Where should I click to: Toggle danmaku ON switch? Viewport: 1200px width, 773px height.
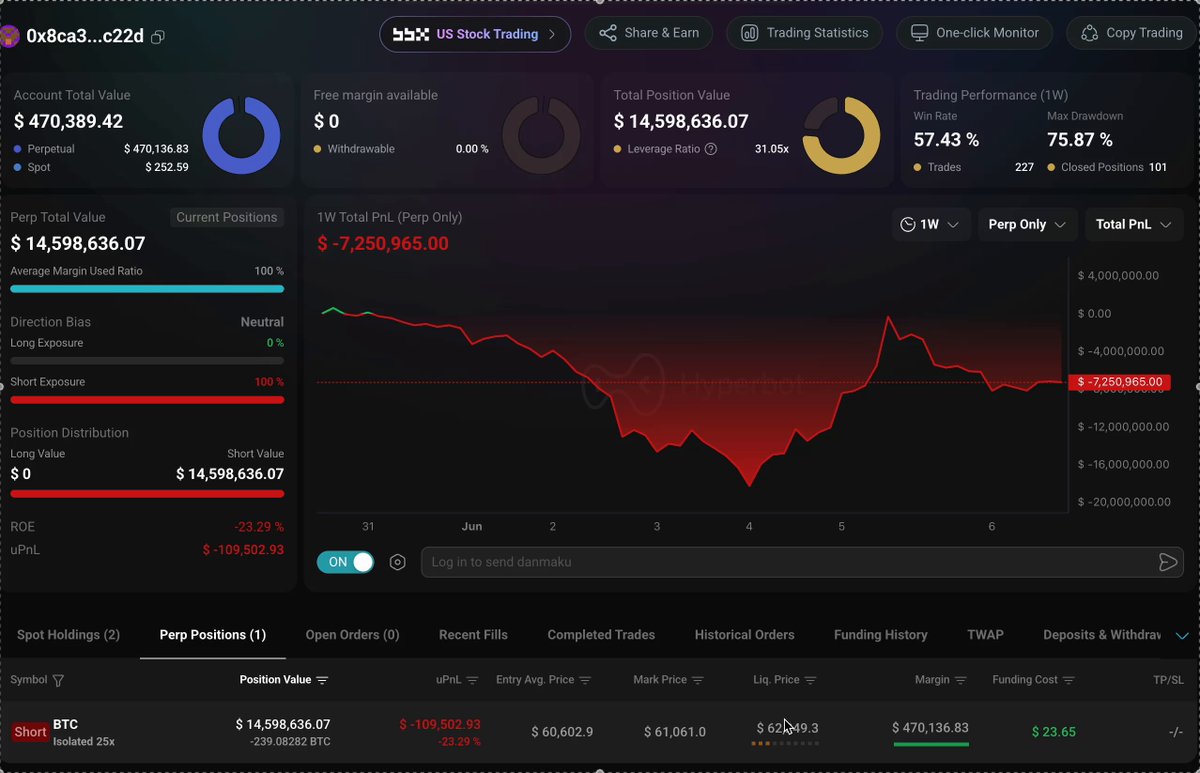click(x=345, y=562)
